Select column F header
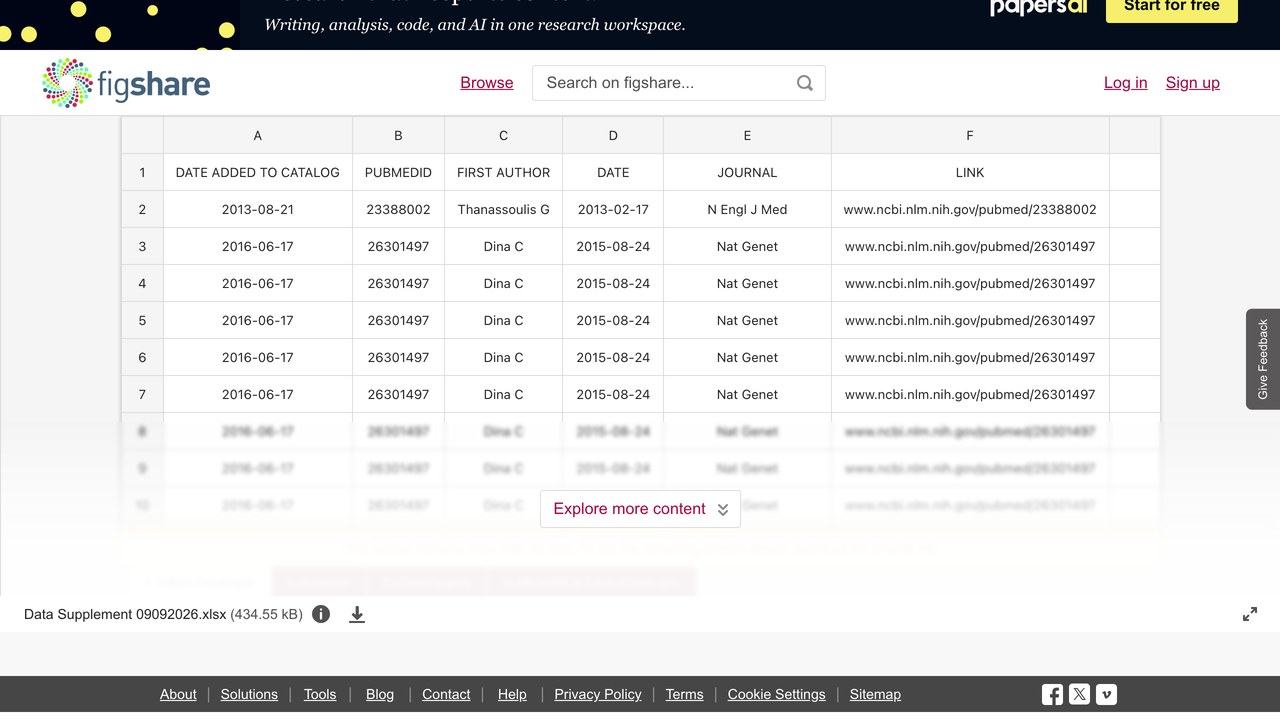The height and width of the screenshot is (720, 1280). (x=970, y=135)
